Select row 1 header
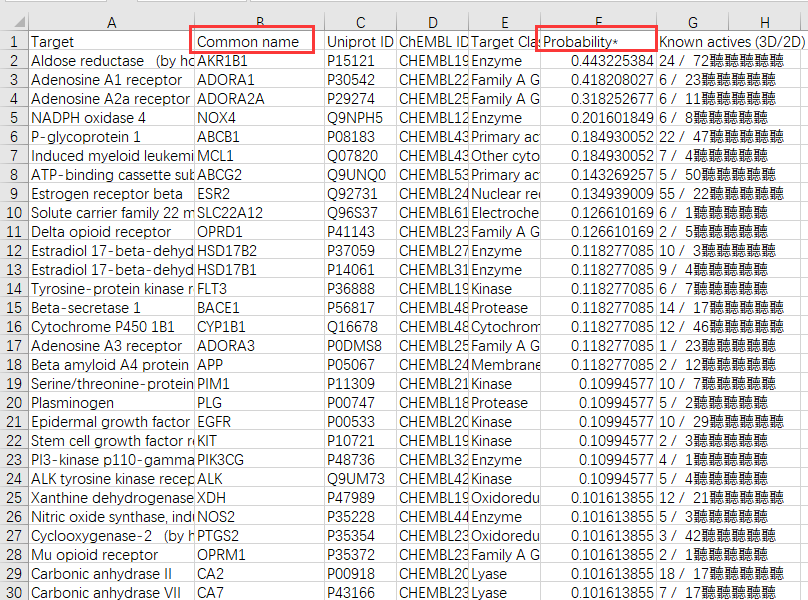The height and width of the screenshot is (600, 808). pos(14,42)
